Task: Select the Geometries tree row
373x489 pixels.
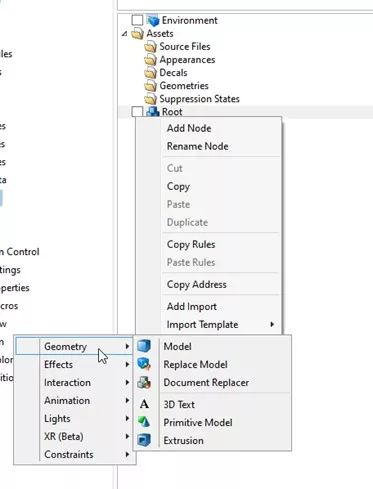Action: tap(184, 86)
